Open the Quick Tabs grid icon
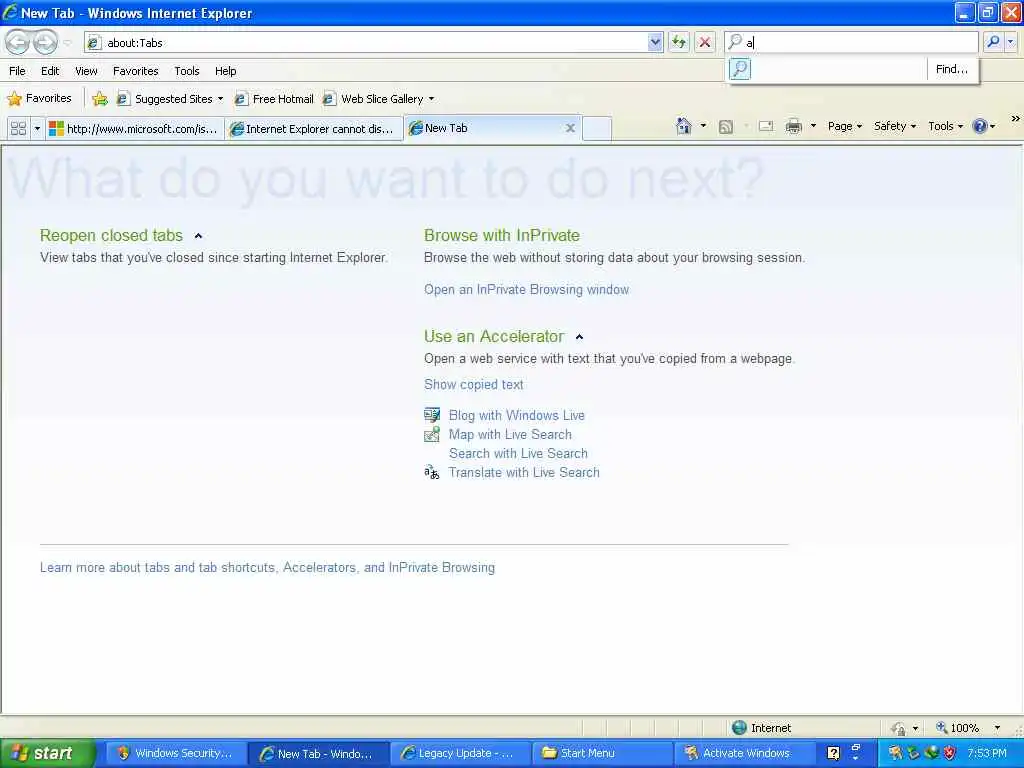1024x768 pixels. point(18,129)
